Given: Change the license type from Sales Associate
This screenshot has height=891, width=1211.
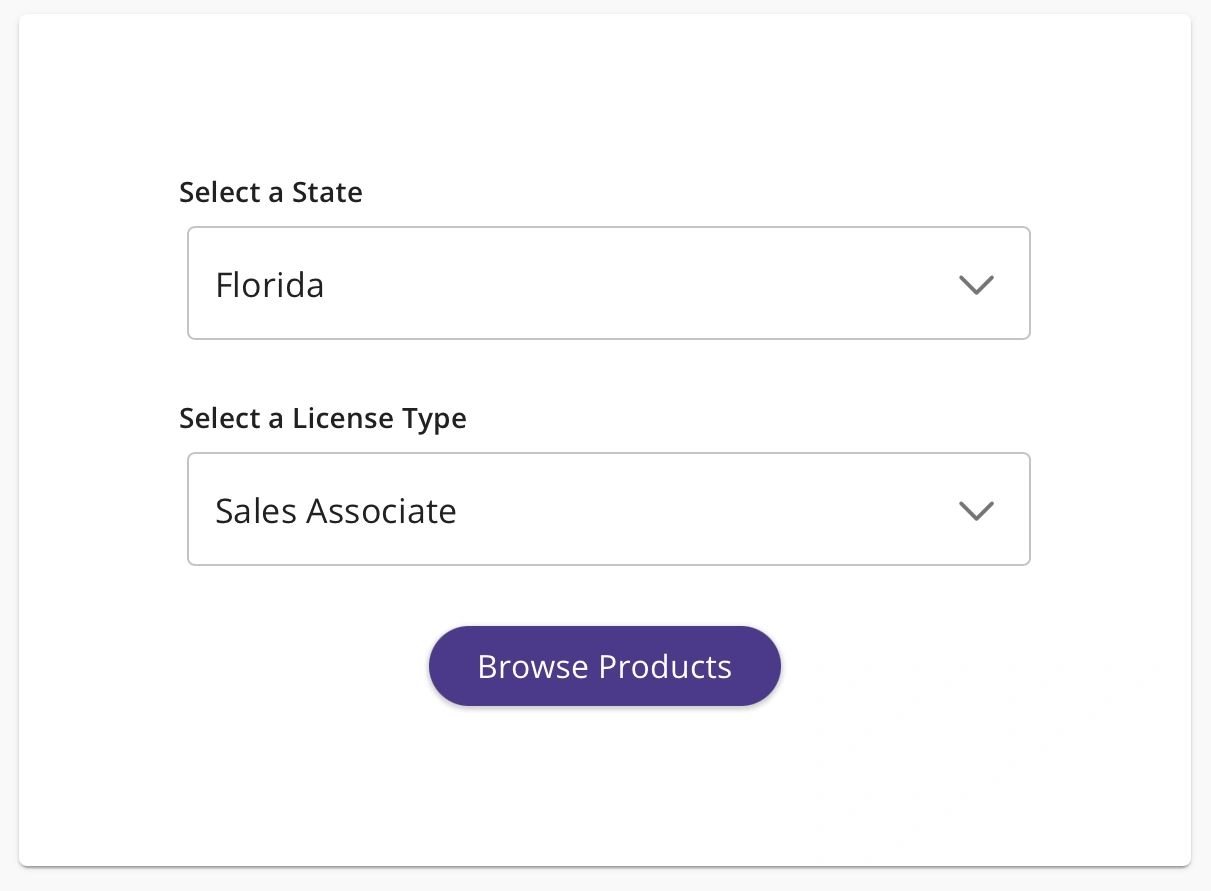Looking at the screenshot, I should click(609, 509).
